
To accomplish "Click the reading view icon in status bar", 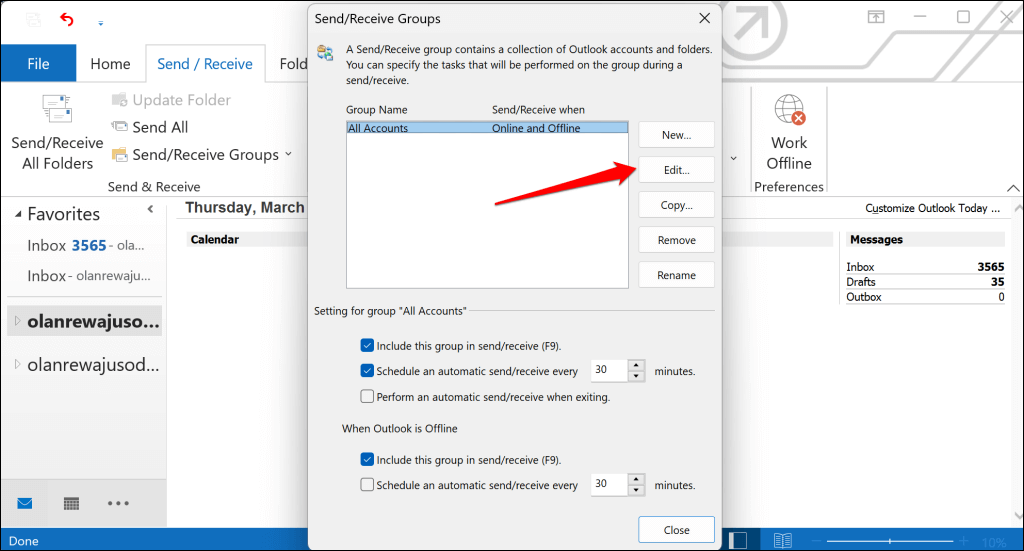I will 783,541.
